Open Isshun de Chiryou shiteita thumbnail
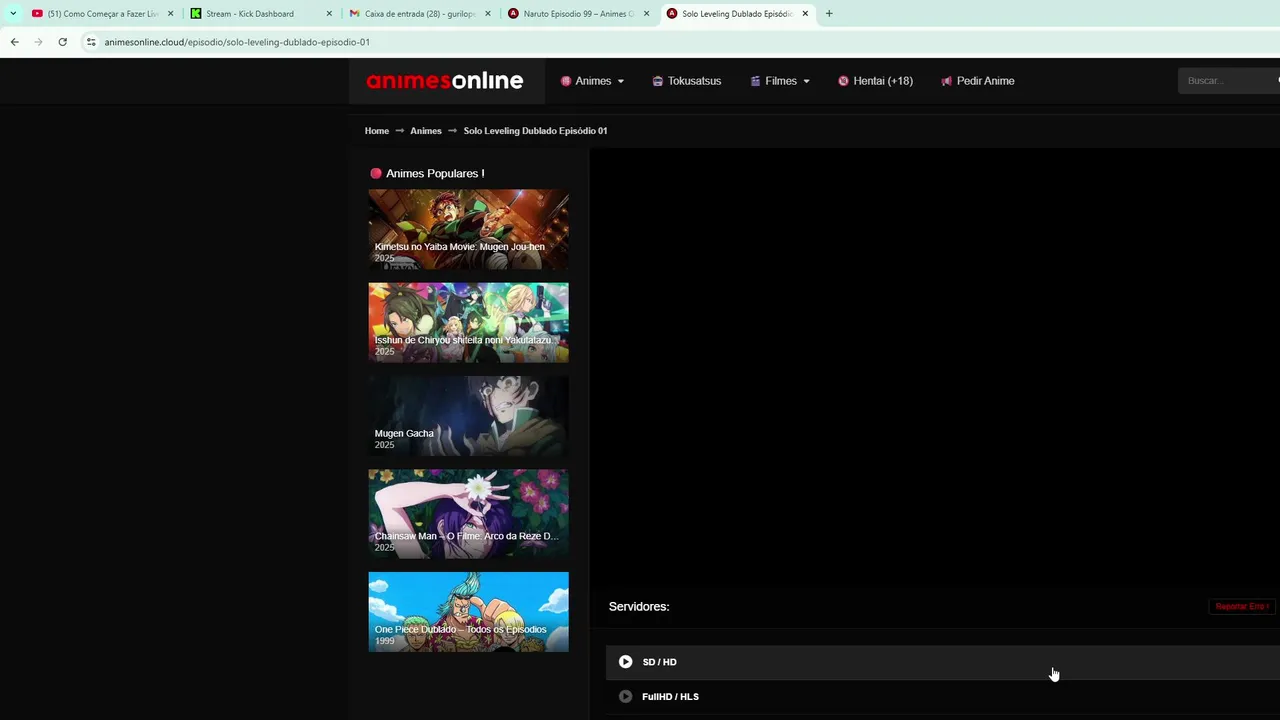This screenshot has width=1280, height=720. 468,322
